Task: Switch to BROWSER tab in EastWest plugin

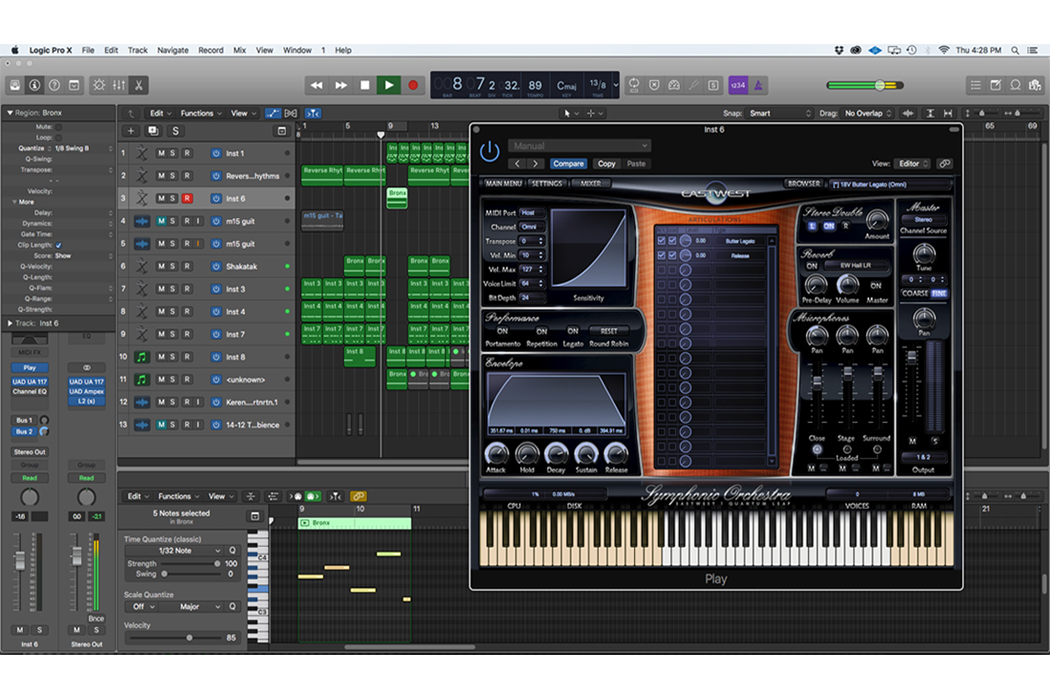Action: tap(804, 183)
